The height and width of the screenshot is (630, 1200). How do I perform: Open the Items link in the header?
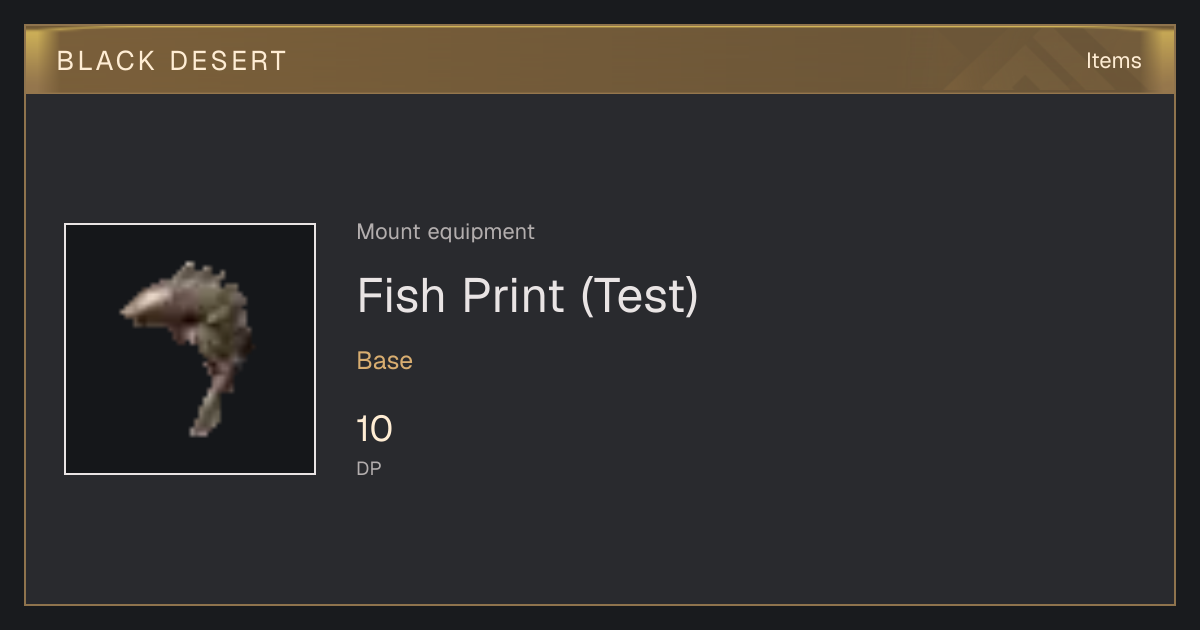tap(1113, 60)
